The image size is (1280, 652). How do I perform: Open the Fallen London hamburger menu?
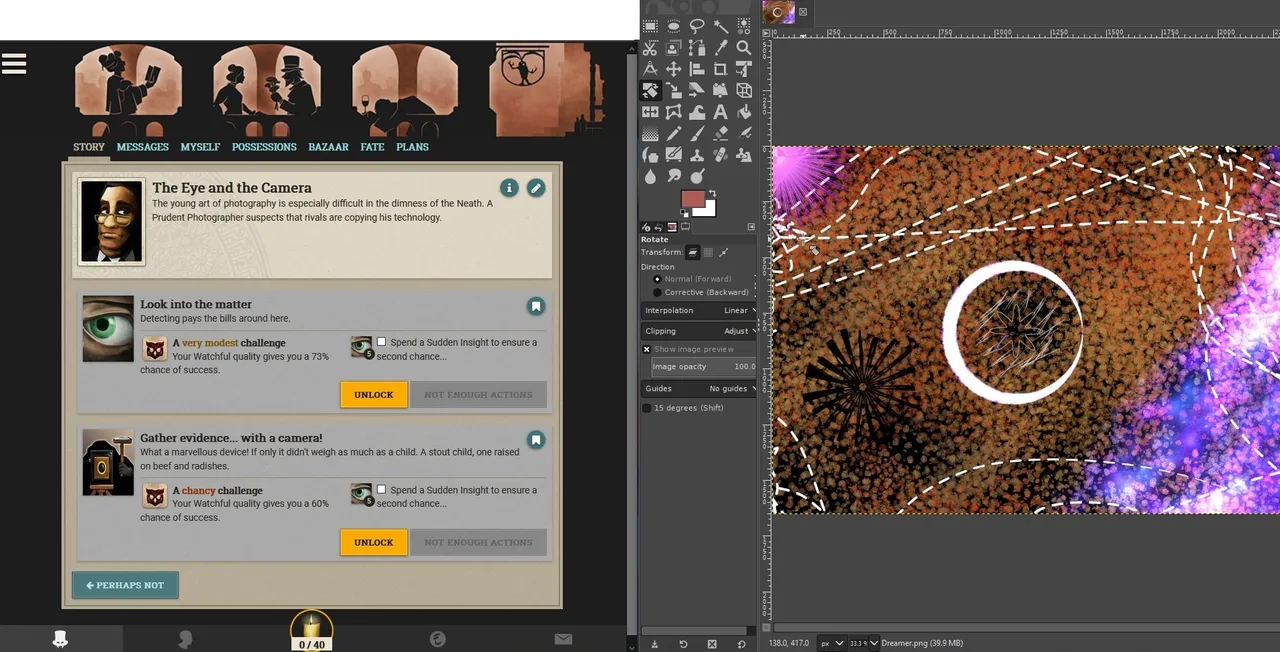[14, 64]
